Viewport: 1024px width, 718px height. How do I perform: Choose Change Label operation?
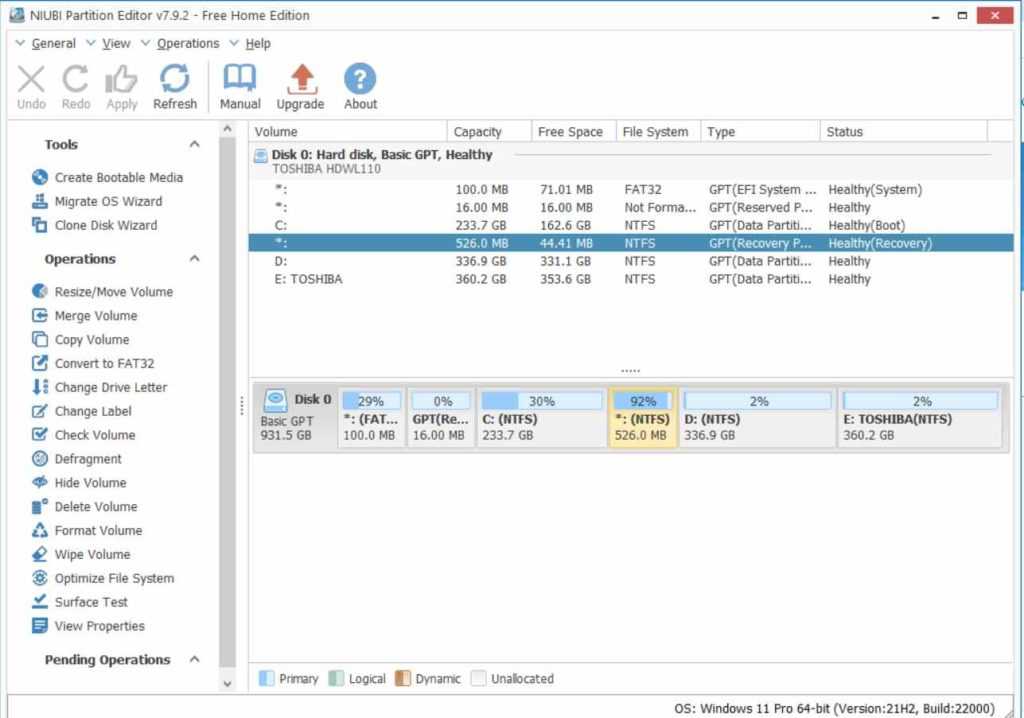(x=82, y=411)
